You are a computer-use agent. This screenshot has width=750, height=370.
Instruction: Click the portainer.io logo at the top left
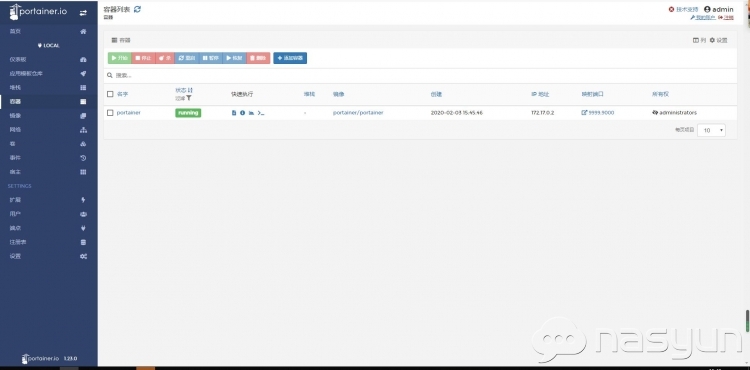(39, 11)
